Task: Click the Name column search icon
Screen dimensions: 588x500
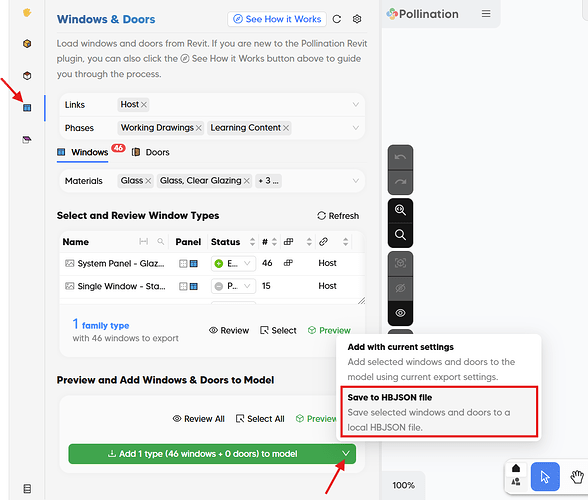Action: pyautogui.click(x=160, y=242)
